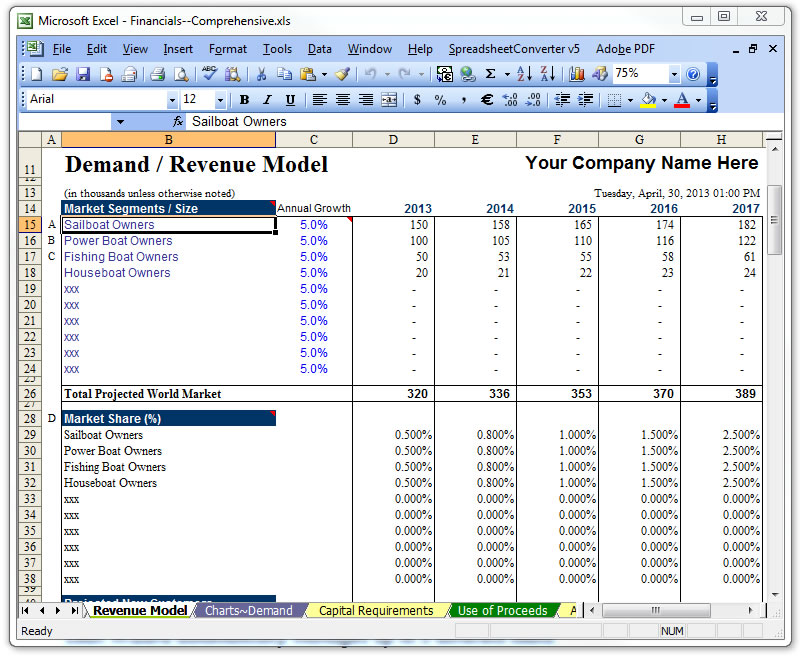Click Increase Decimal icon
Image resolution: width=800 pixels, height=656 pixels.
(x=510, y=100)
